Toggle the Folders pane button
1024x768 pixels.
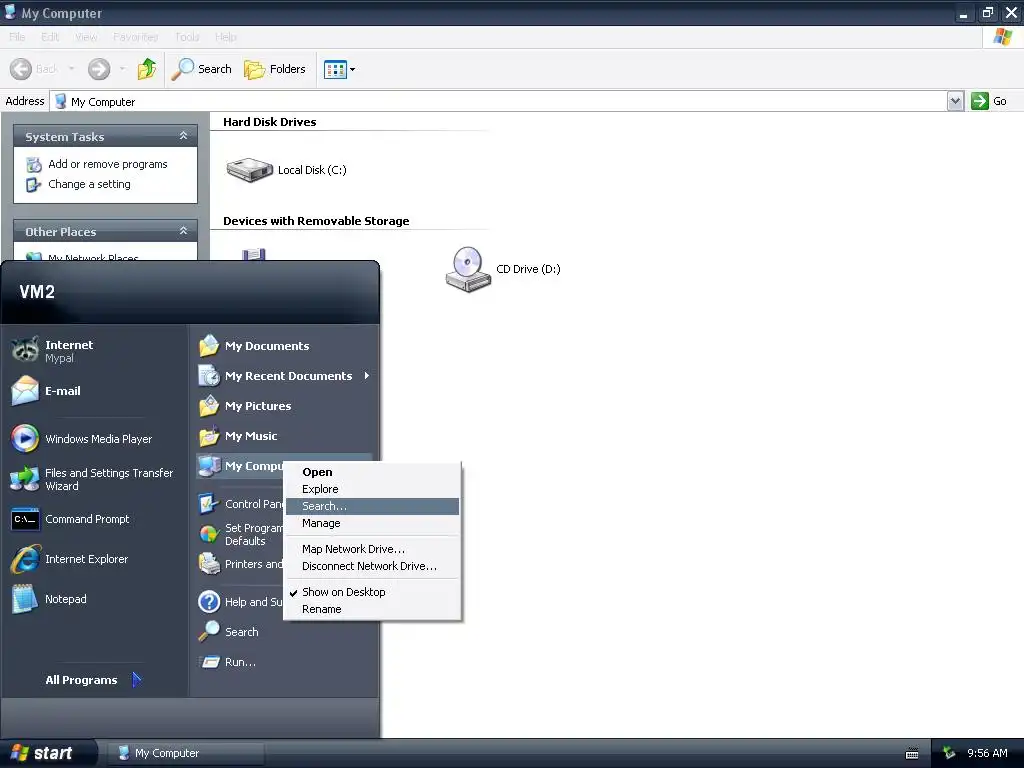[274, 69]
